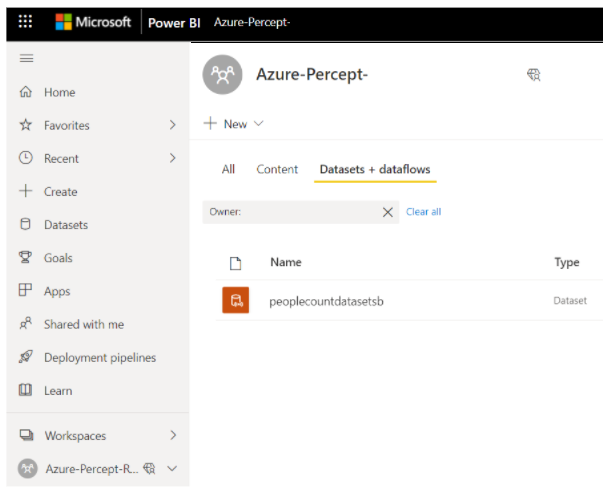
Task: Expand the Favorites flyout chevron
Action: pos(173,125)
